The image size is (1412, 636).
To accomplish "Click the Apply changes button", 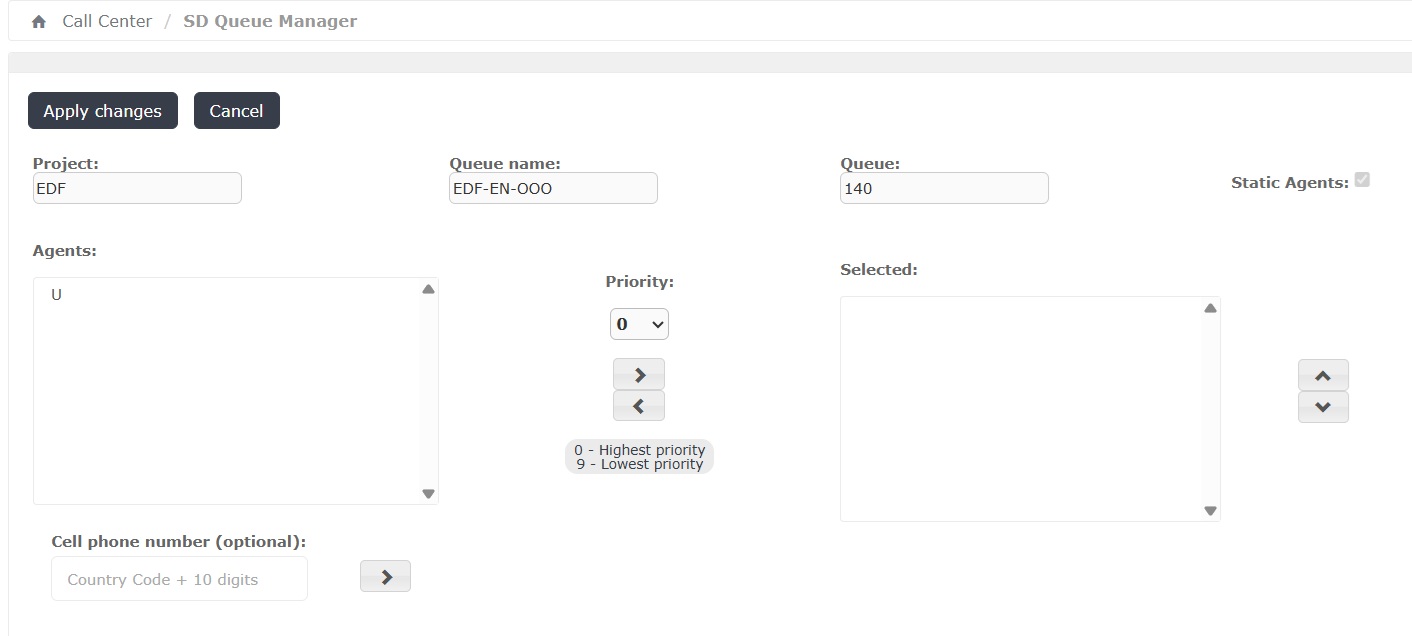I will point(102,111).
